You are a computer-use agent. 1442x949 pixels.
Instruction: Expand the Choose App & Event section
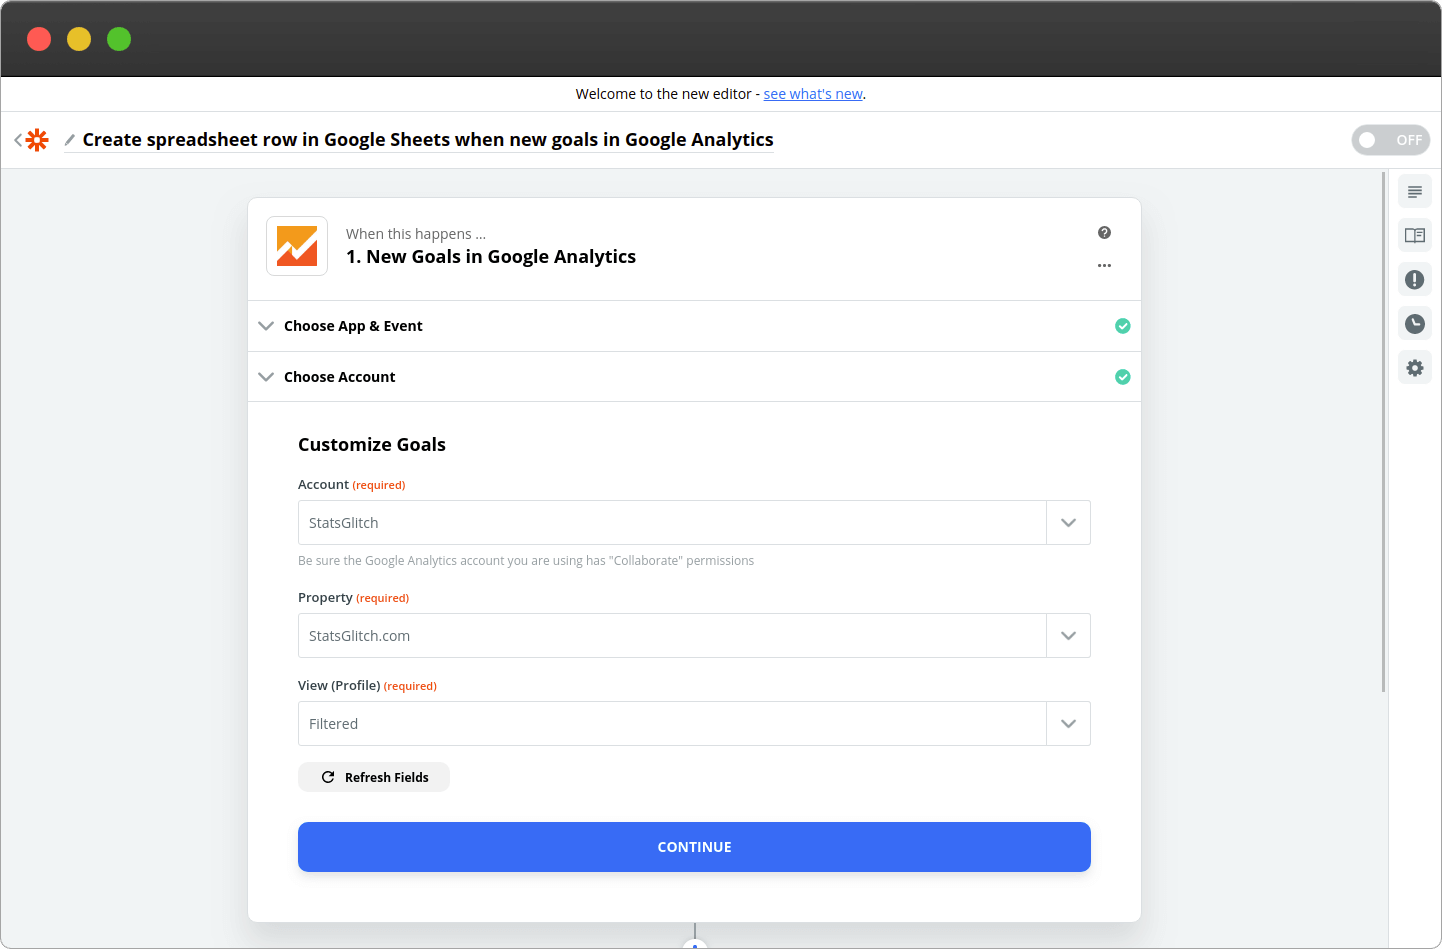pyautogui.click(x=694, y=326)
